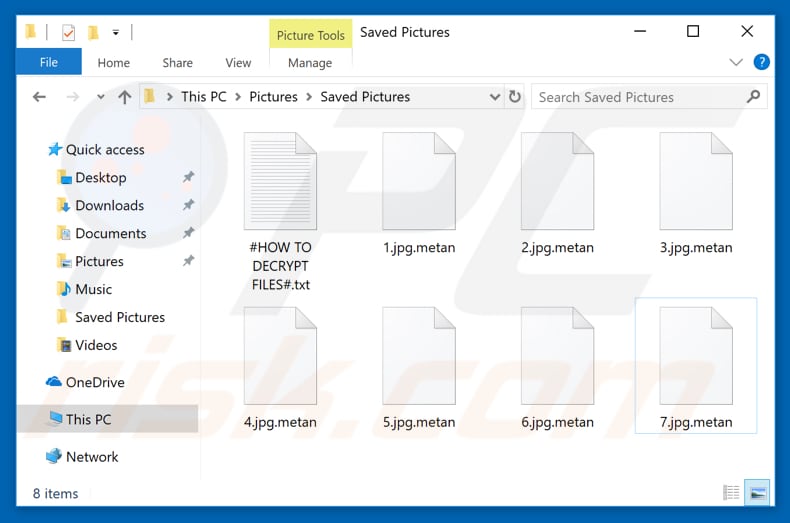
Task: Open Documents in navigation pane
Action: pyautogui.click(x=102, y=233)
